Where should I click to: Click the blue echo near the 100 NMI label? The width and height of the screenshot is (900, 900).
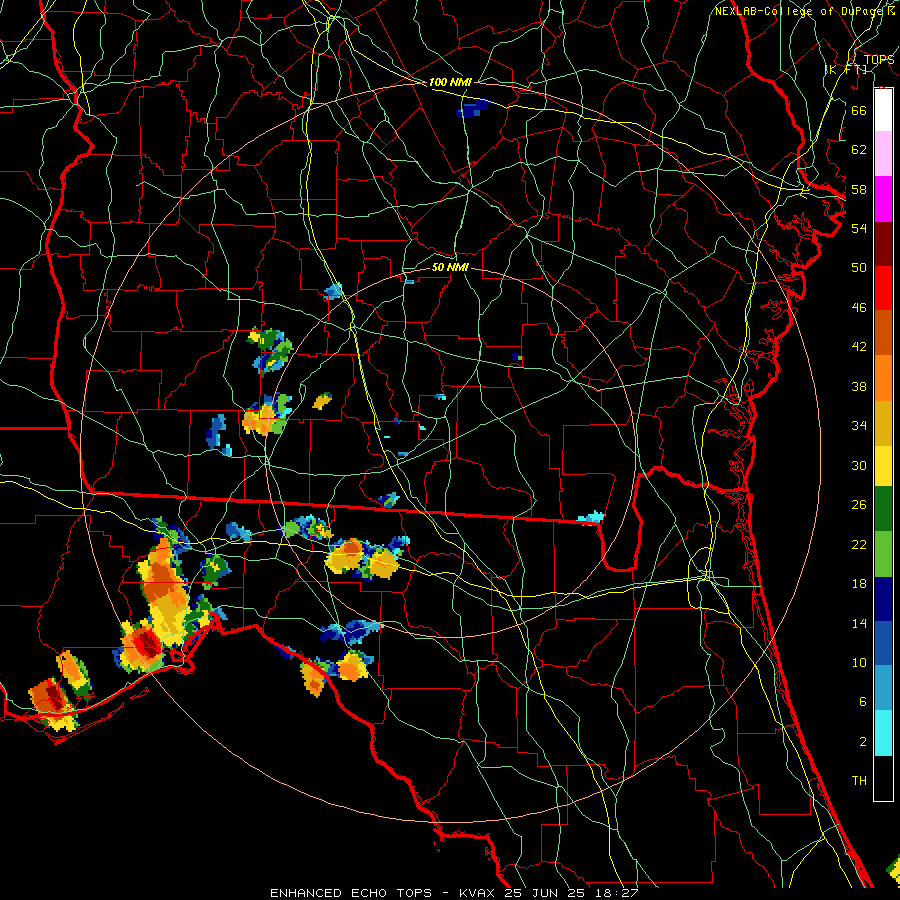point(474,108)
